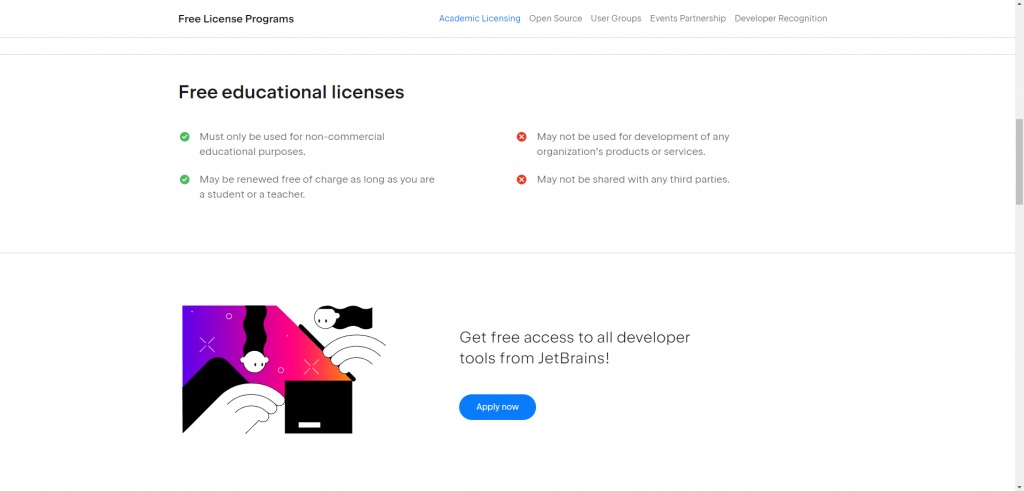Go to User Groups tab
Screen dimensions: 1024x491
(x=616, y=18)
